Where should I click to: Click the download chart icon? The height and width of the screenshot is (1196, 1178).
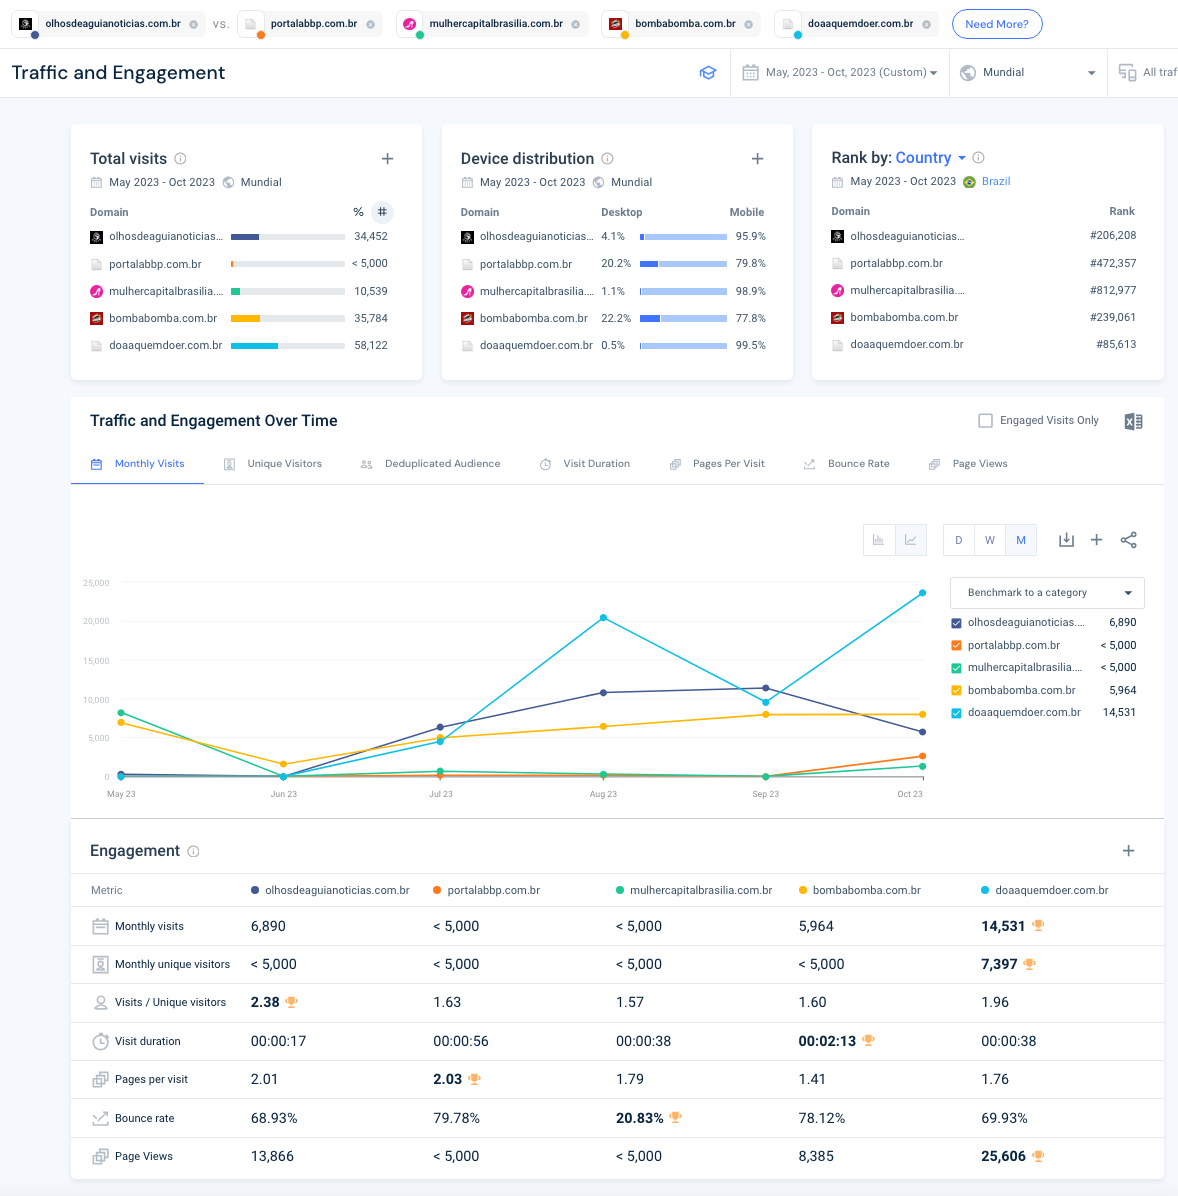pos(1066,540)
